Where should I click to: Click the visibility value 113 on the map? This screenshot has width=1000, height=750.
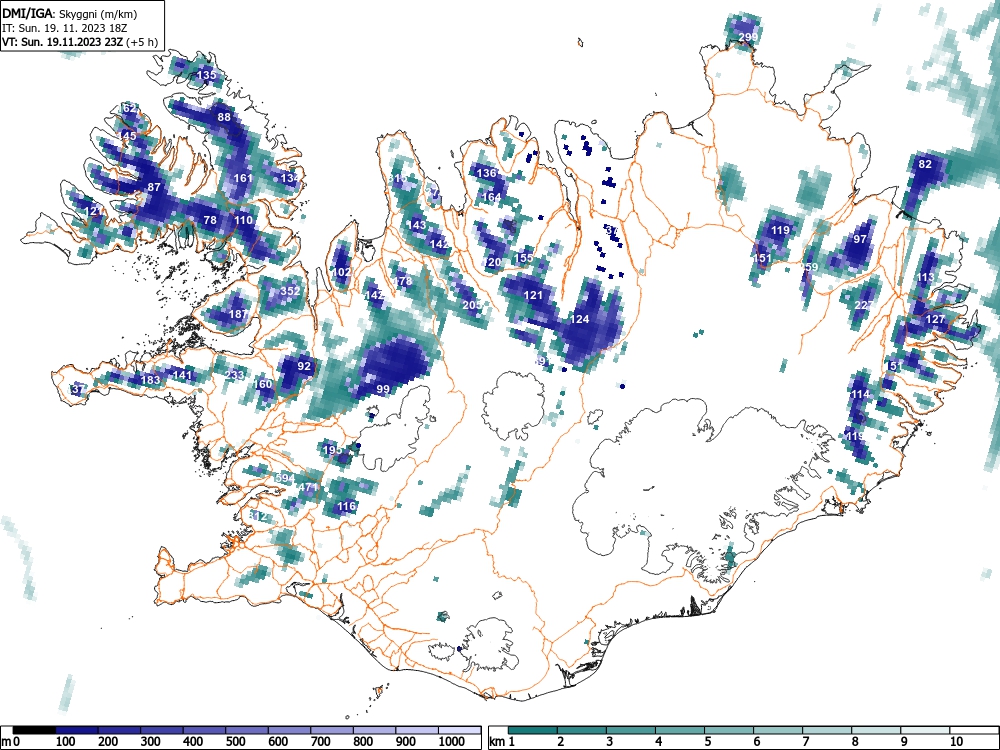tap(925, 276)
